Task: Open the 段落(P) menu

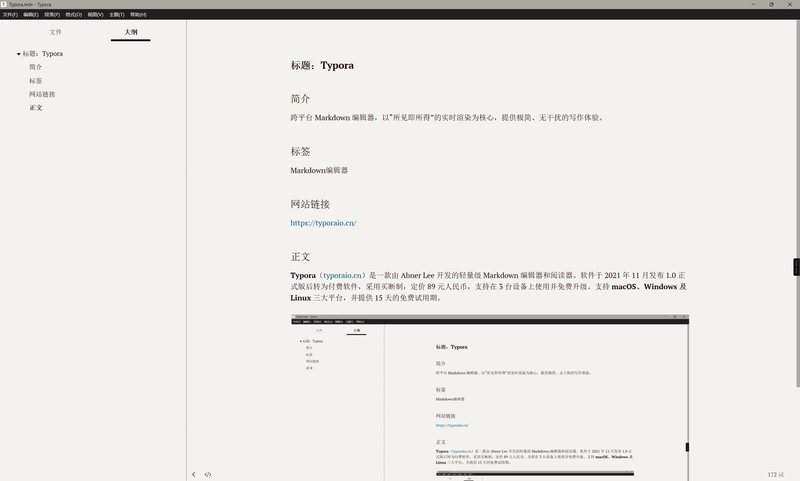Action: pos(52,14)
